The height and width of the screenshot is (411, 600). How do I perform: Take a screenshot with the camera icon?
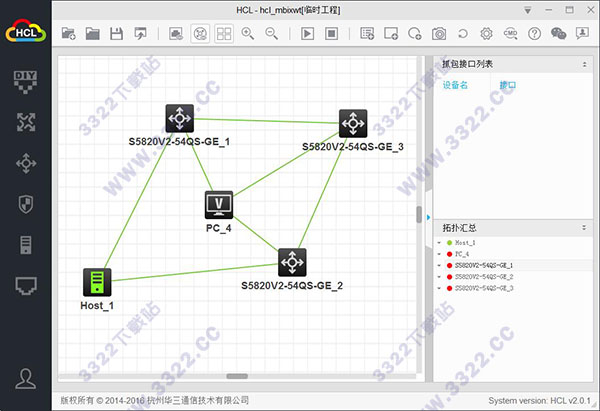pyautogui.click(x=439, y=34)
